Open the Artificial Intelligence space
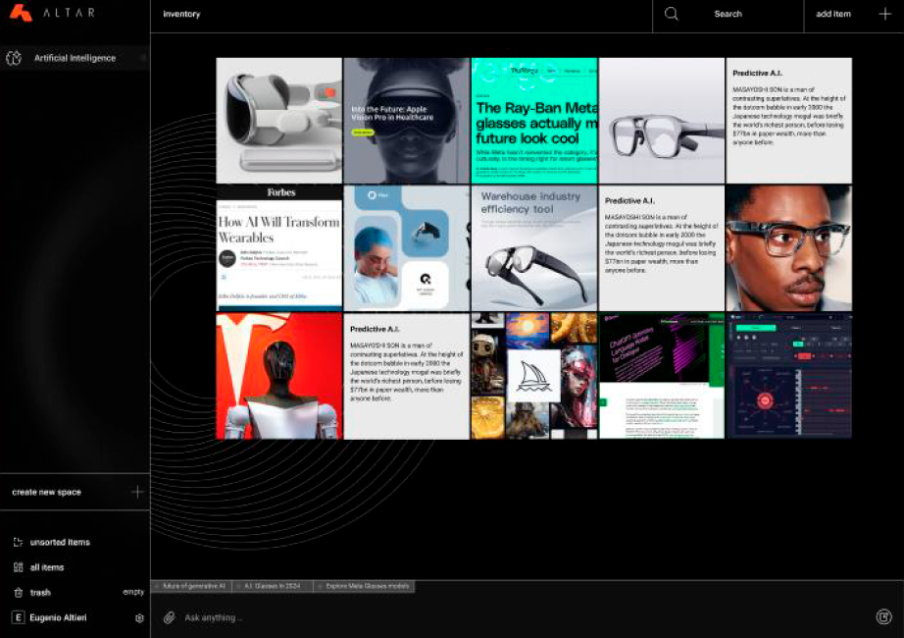Viewport: 904px width, 638px height. (x=74, y=58)
